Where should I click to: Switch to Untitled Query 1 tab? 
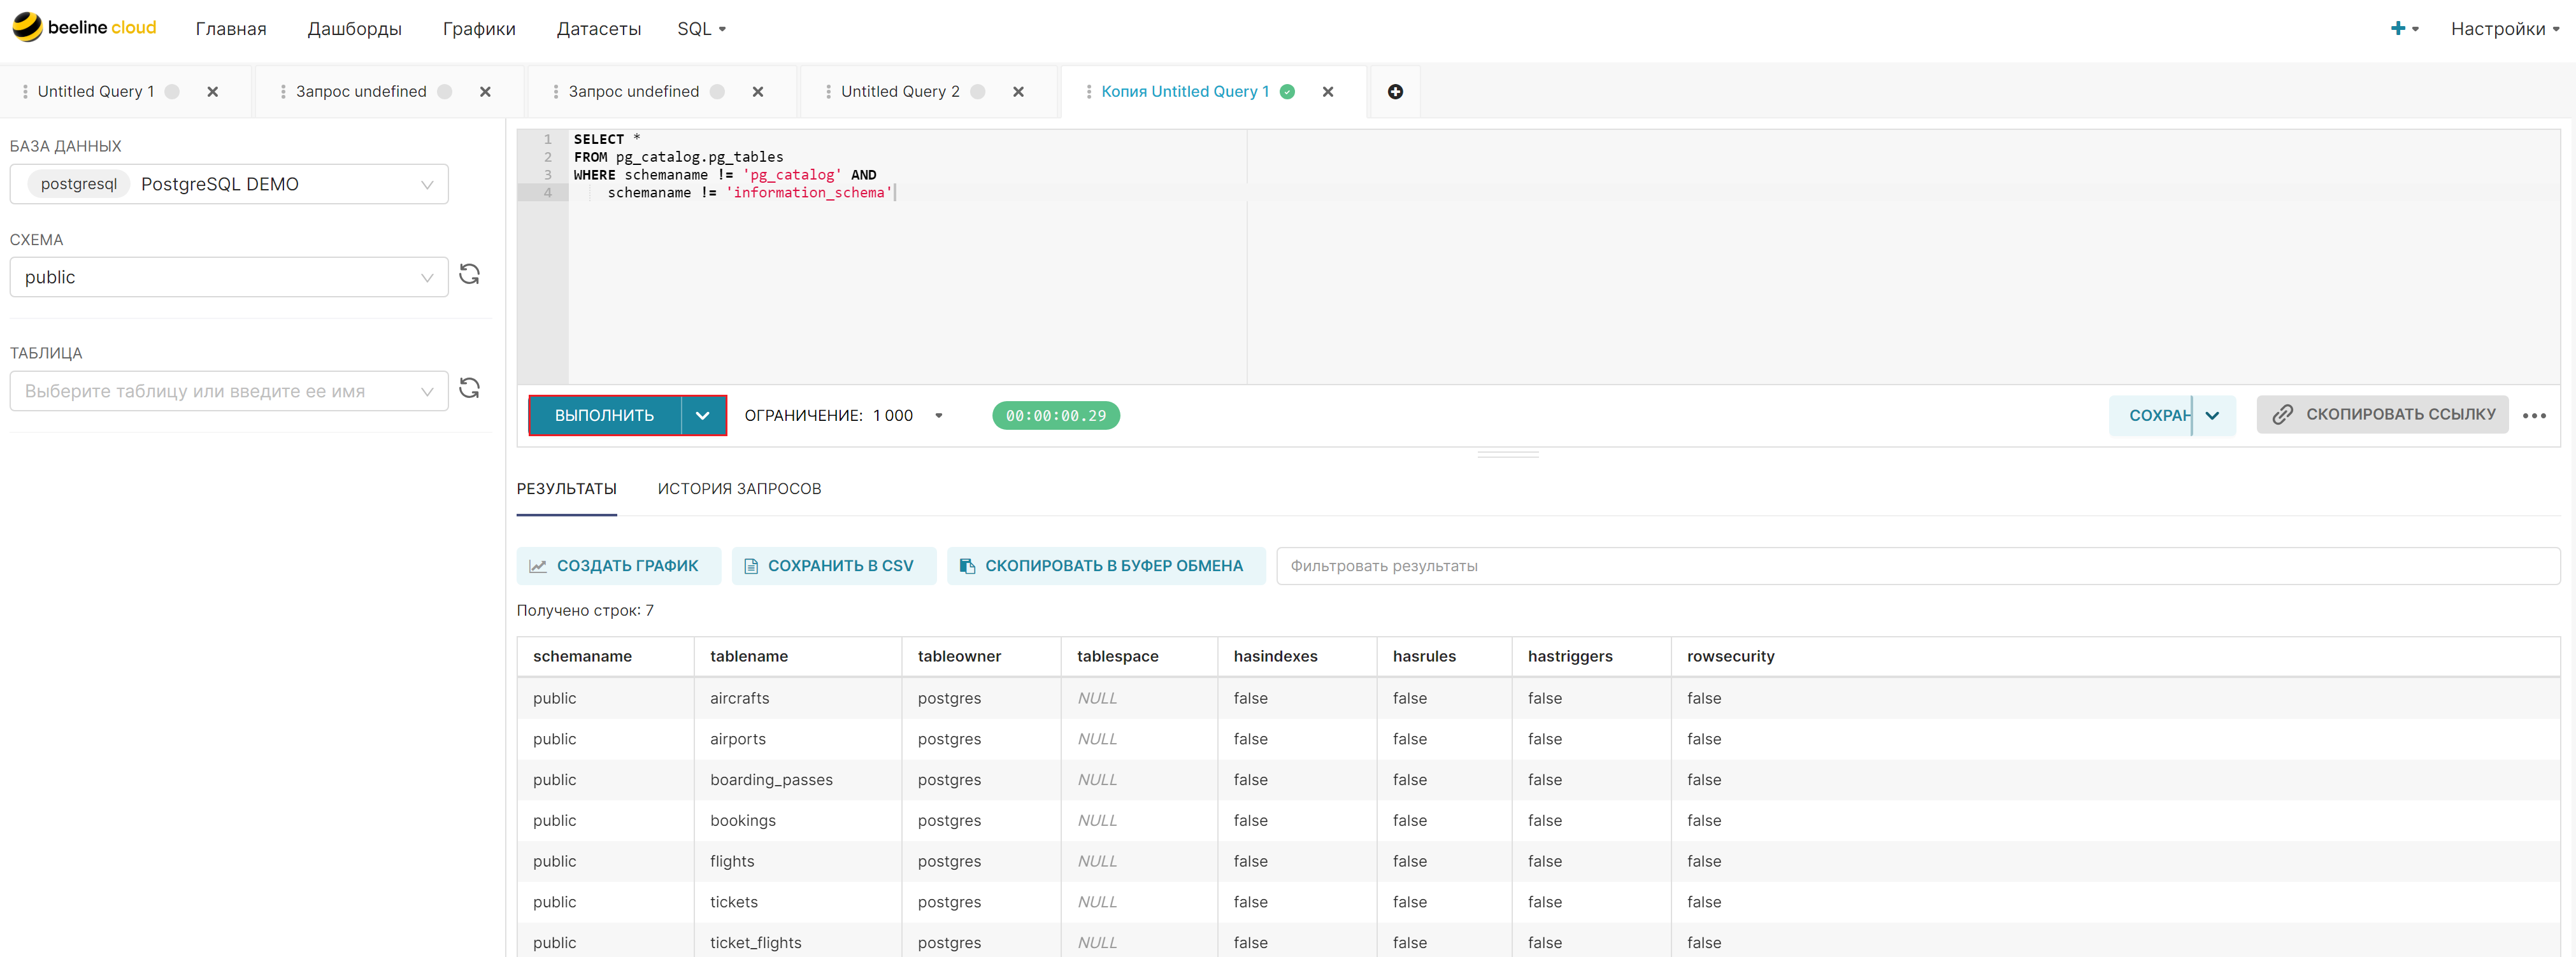[x=96, y=91]
